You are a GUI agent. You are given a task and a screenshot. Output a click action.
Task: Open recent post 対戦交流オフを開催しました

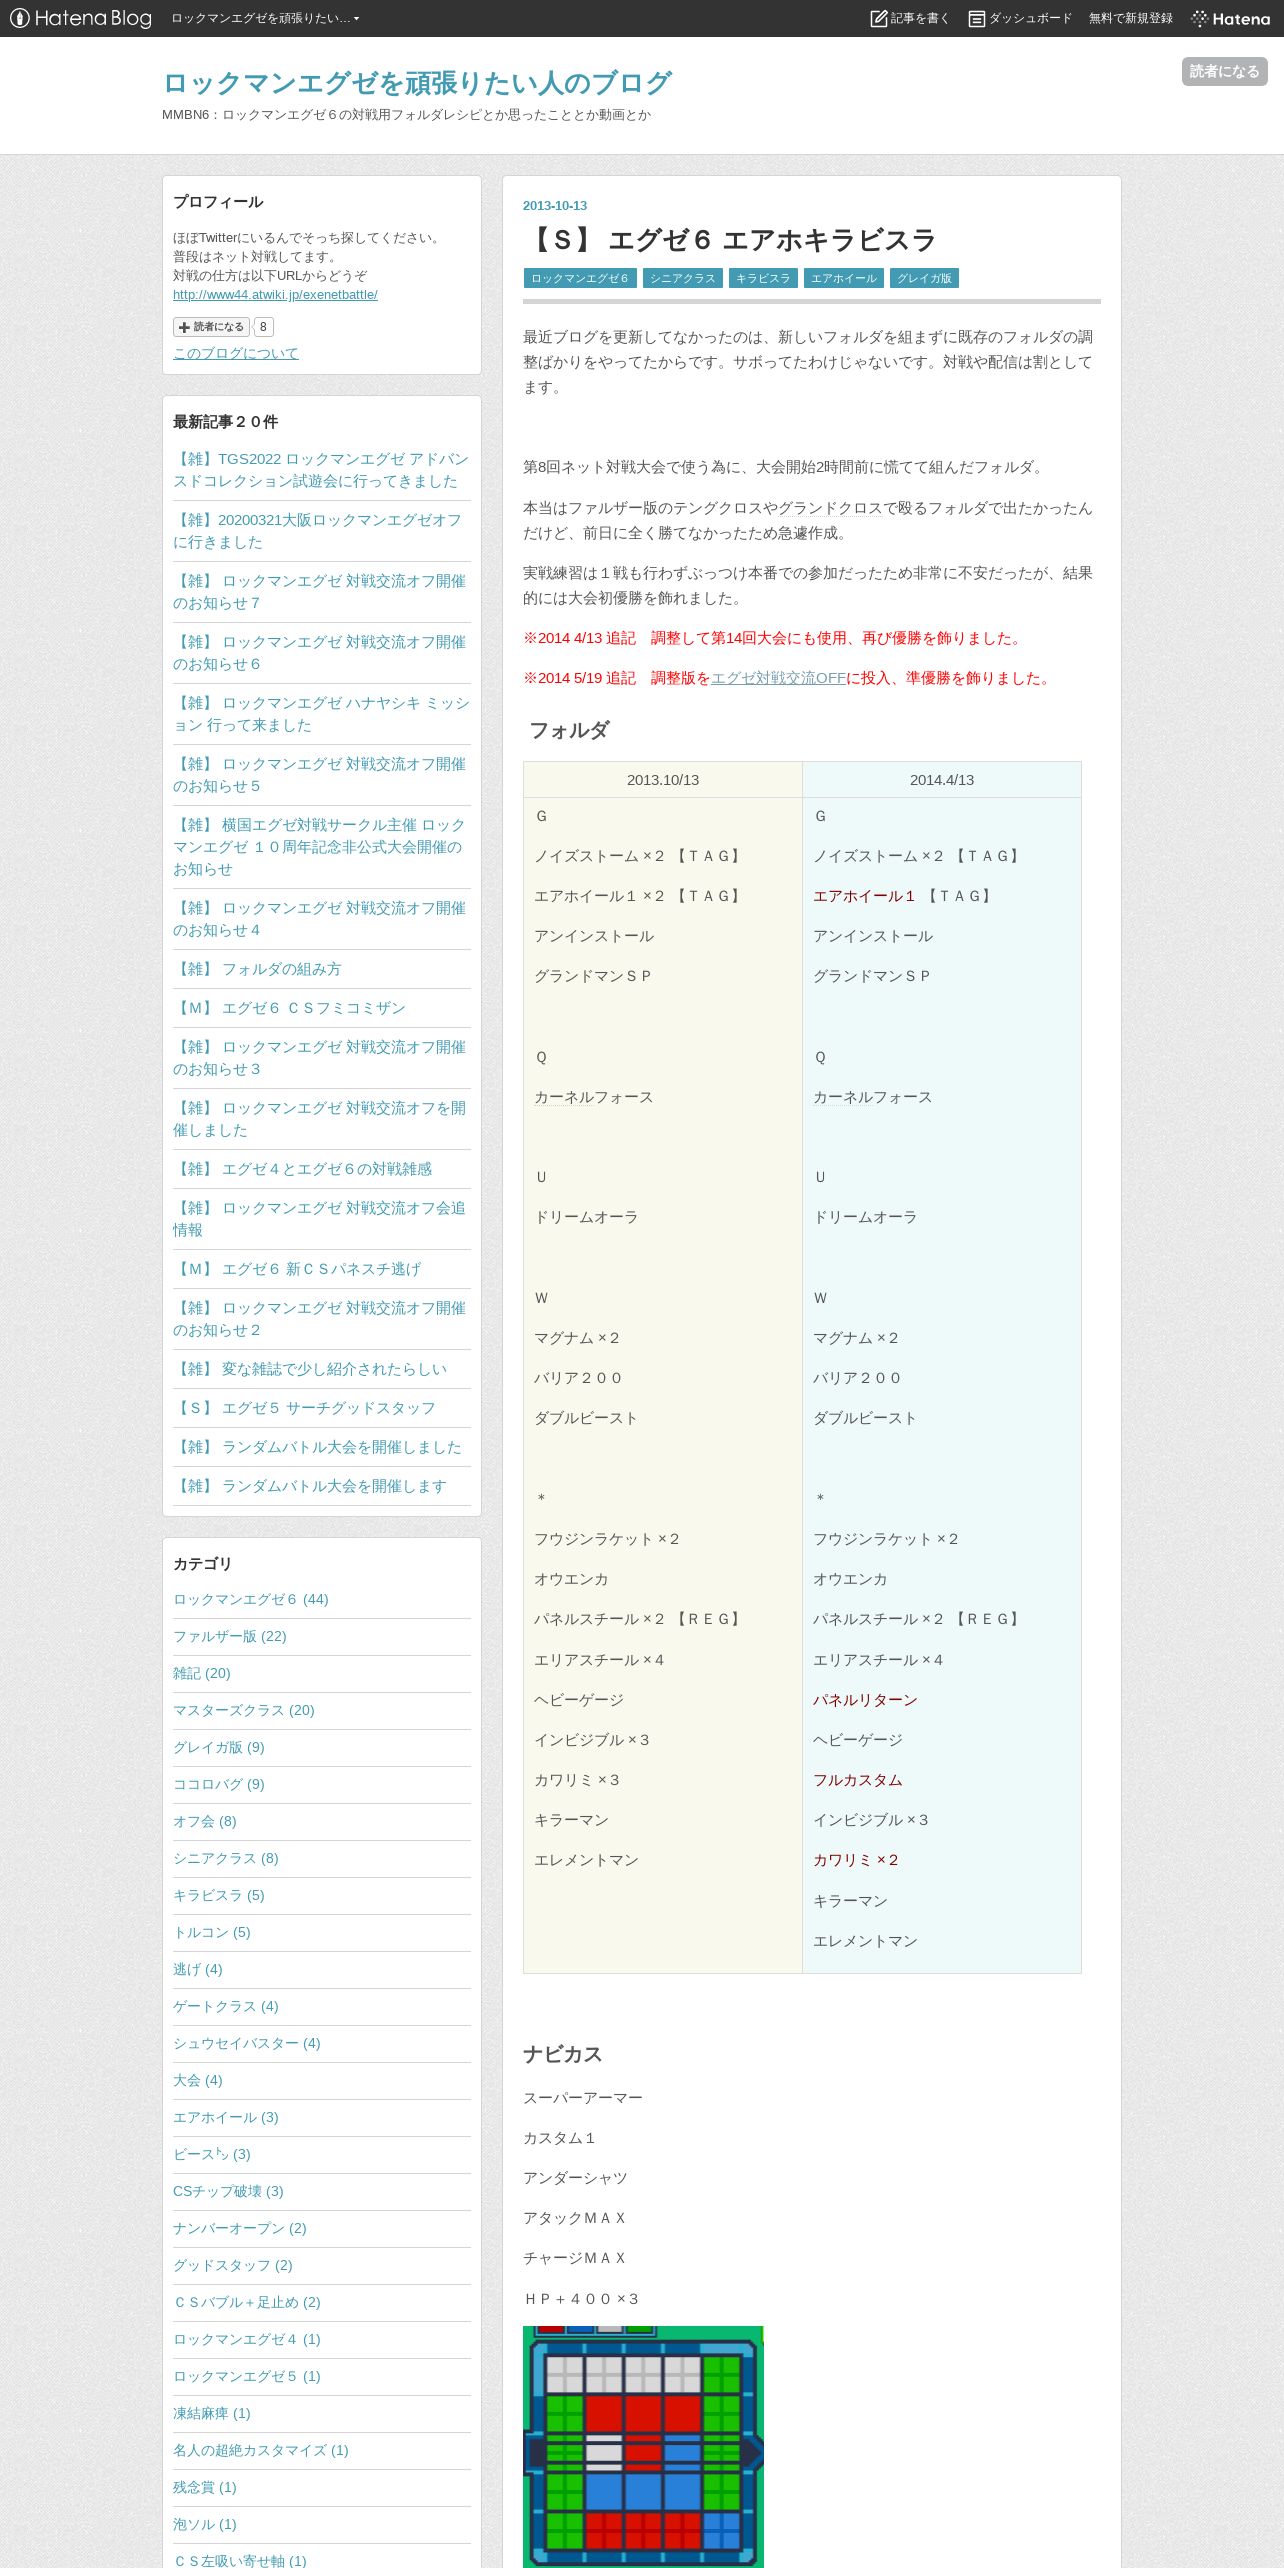click(x=320, y=1119)
